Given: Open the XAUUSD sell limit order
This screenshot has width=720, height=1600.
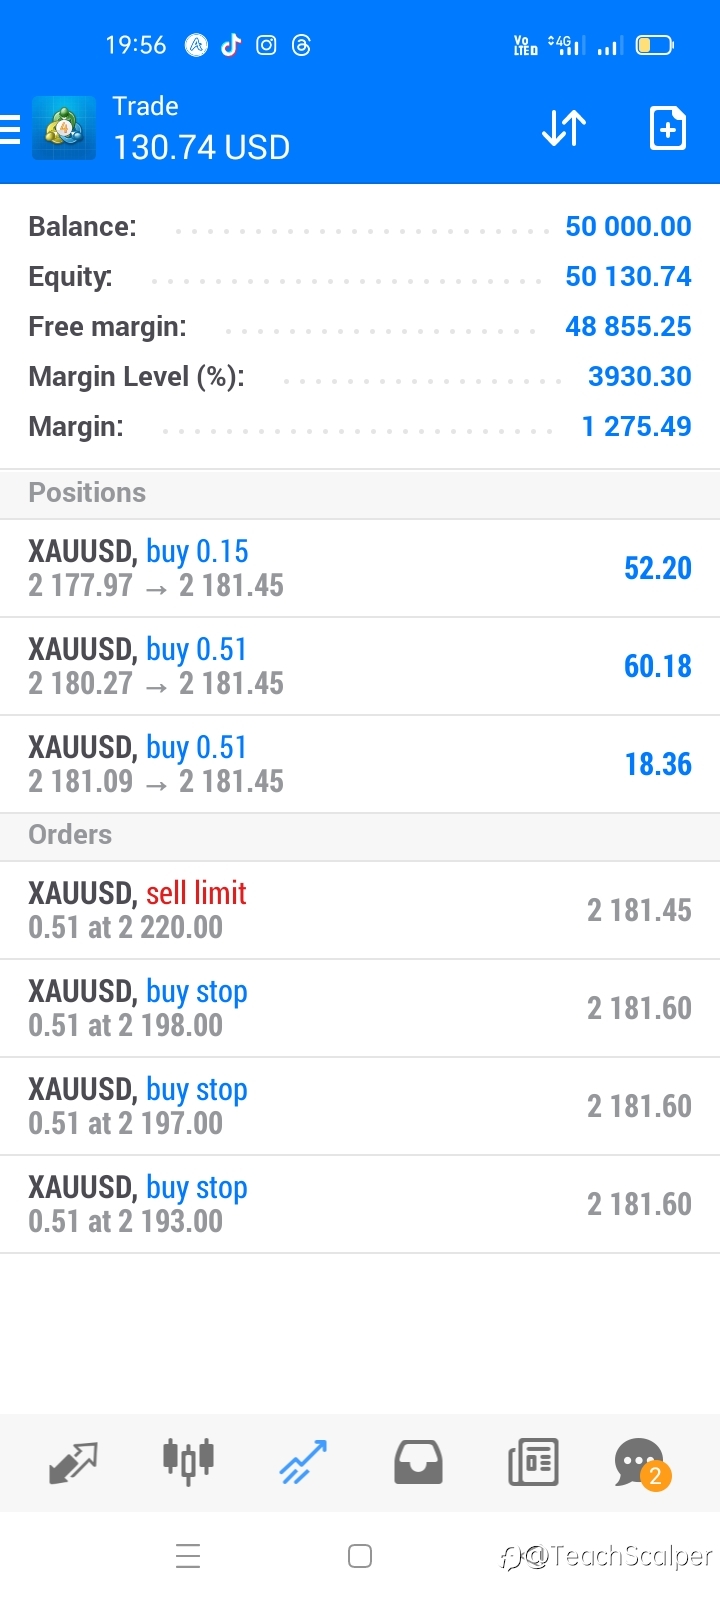Looking at the screenshot, I should click(360, 910).
